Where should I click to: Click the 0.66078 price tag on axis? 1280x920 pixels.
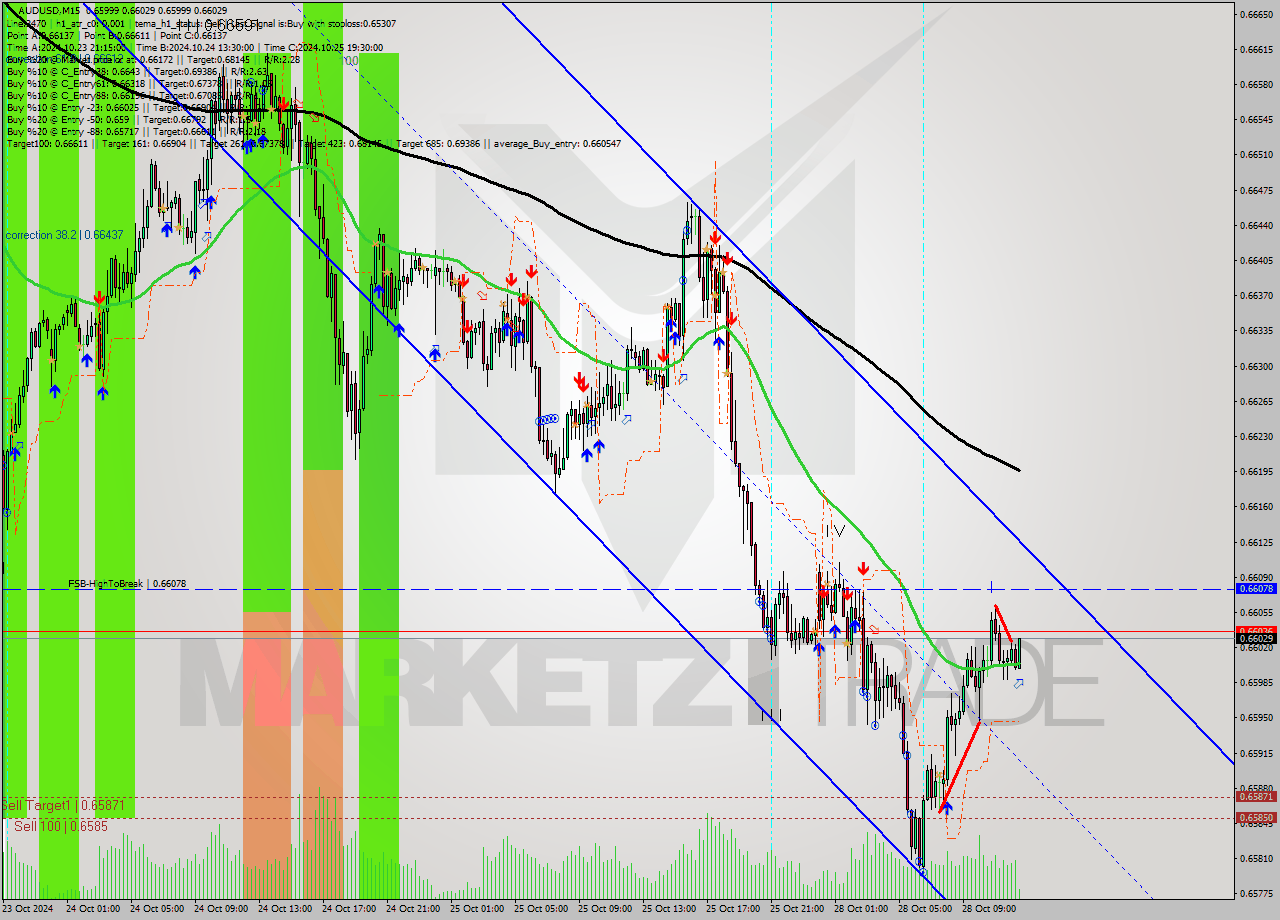coord(1256,589)
